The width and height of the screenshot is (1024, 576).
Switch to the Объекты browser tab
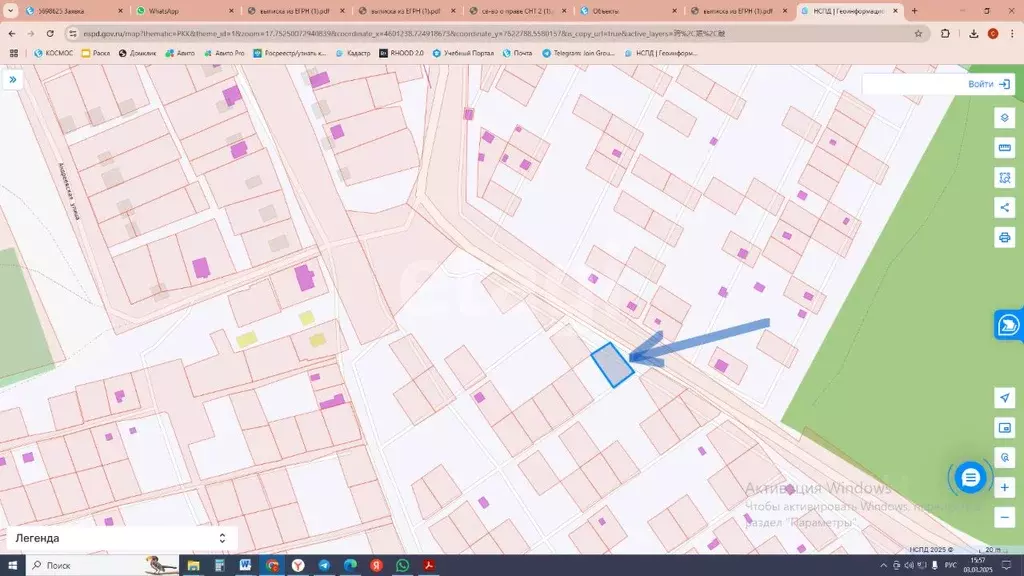(629, 11)
